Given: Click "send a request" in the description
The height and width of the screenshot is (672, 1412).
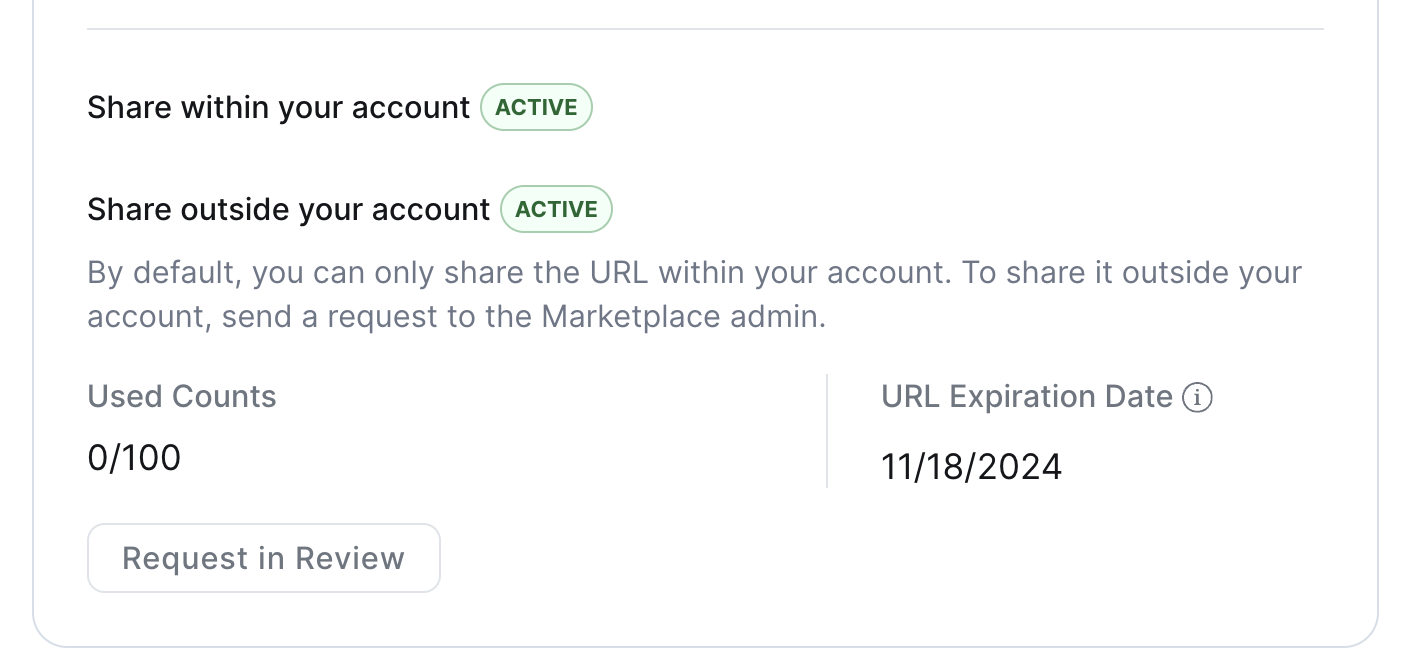Looking at the screenshot, I should [x=328, y=317].
